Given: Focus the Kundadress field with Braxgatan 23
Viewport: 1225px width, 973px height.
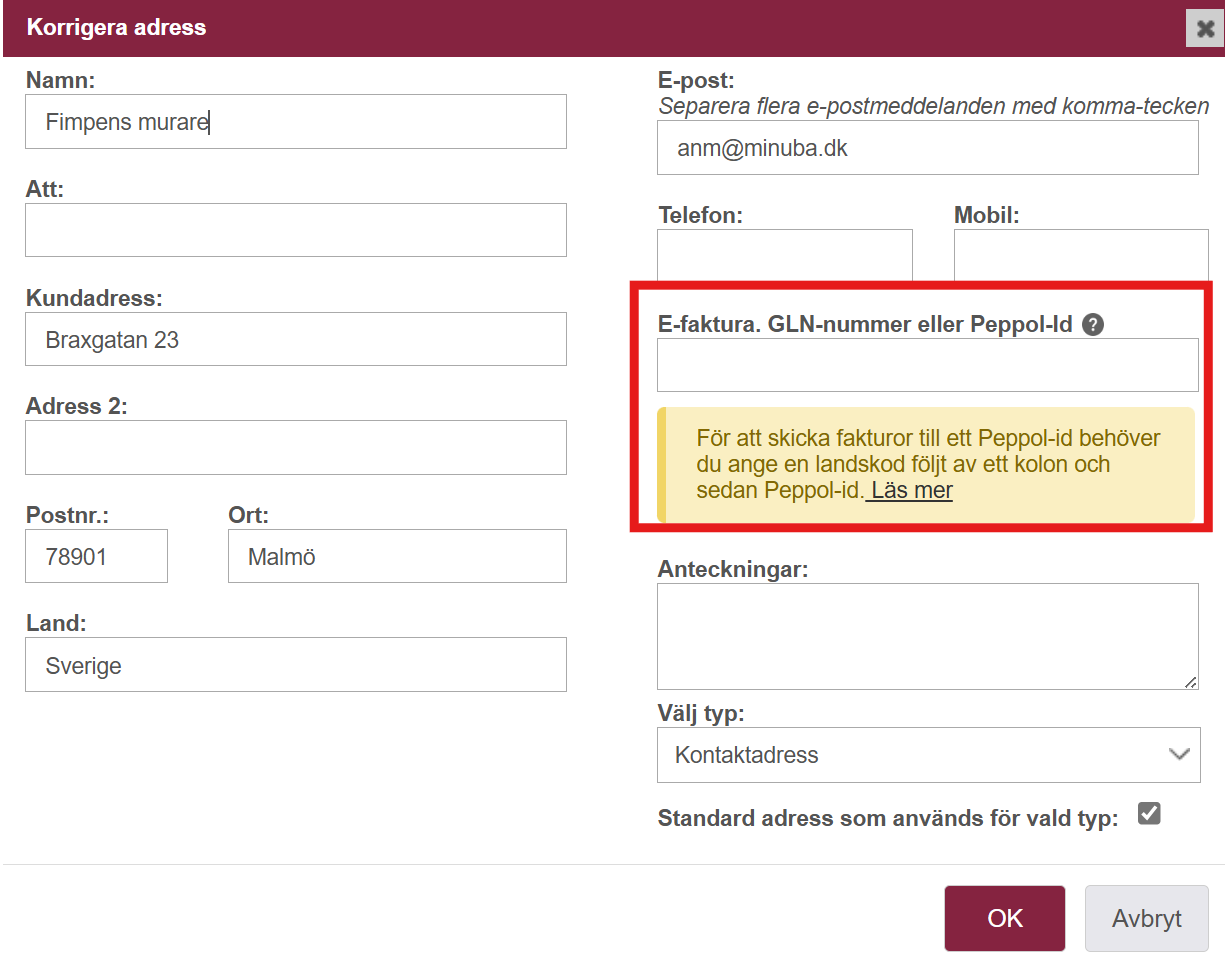Looking at the screenshot, I should 296,339.
